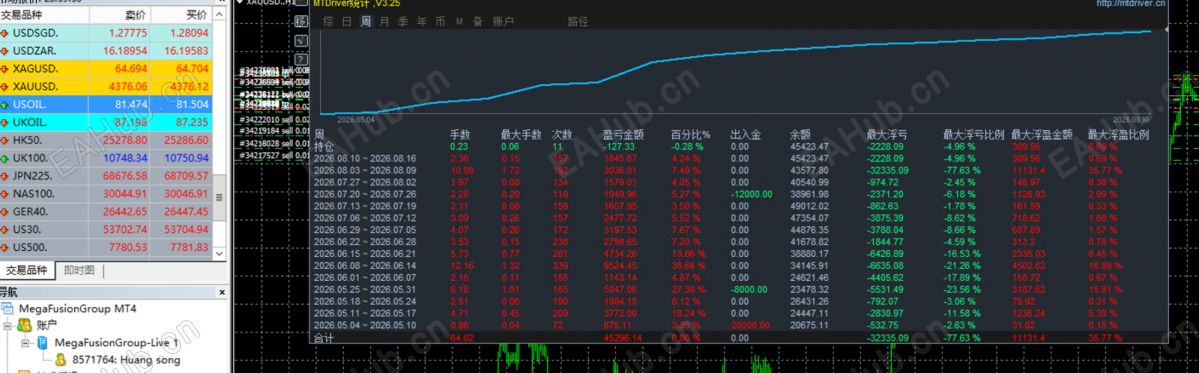Image resolution: width=1199 pixels, height=373 pixels.
Task: Open the 账户 tab in MTDriver panel
Action: pyautogui.click(x=503, y=21)
